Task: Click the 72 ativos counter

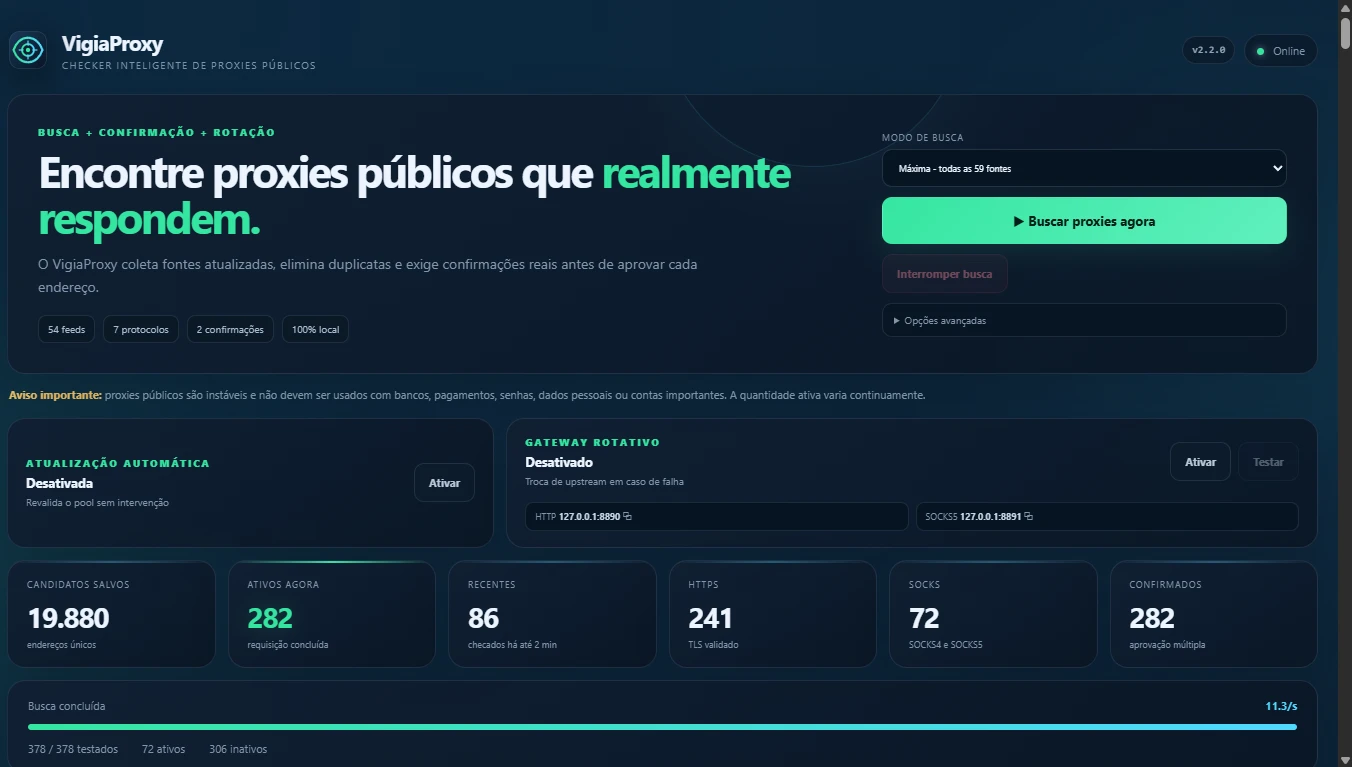Action: click(163, 749)
